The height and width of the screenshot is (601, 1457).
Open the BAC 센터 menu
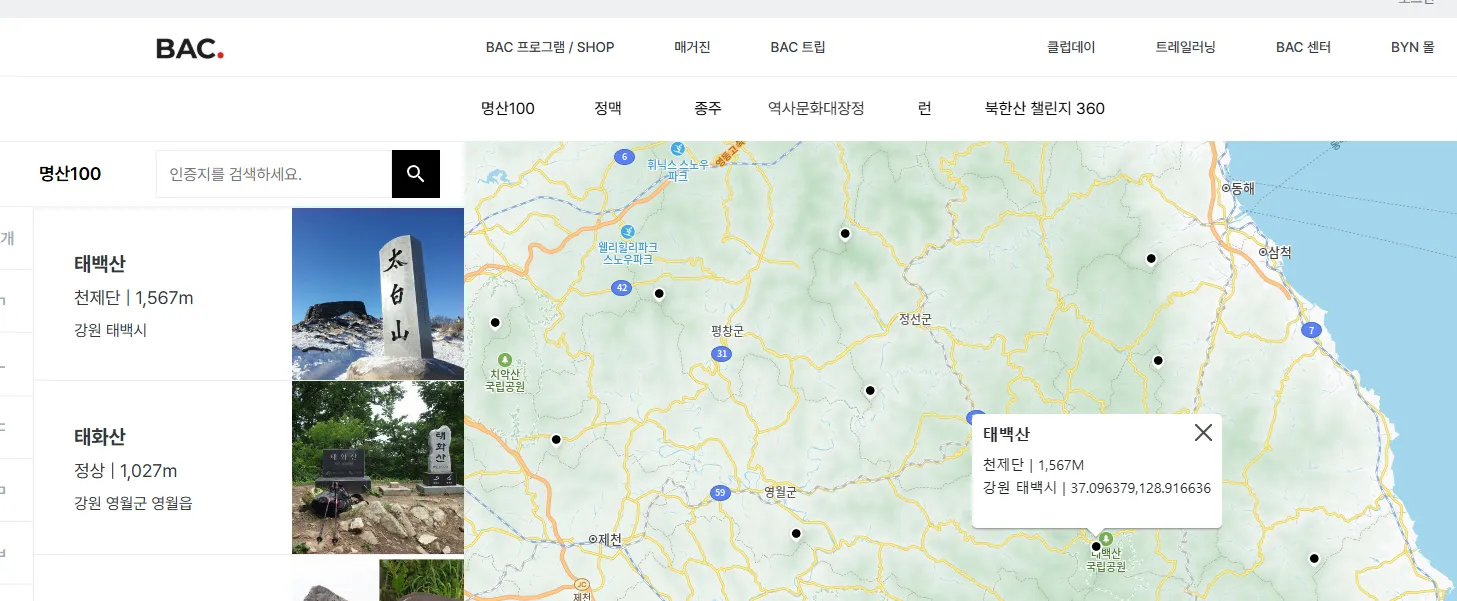tap(1303, 47)
